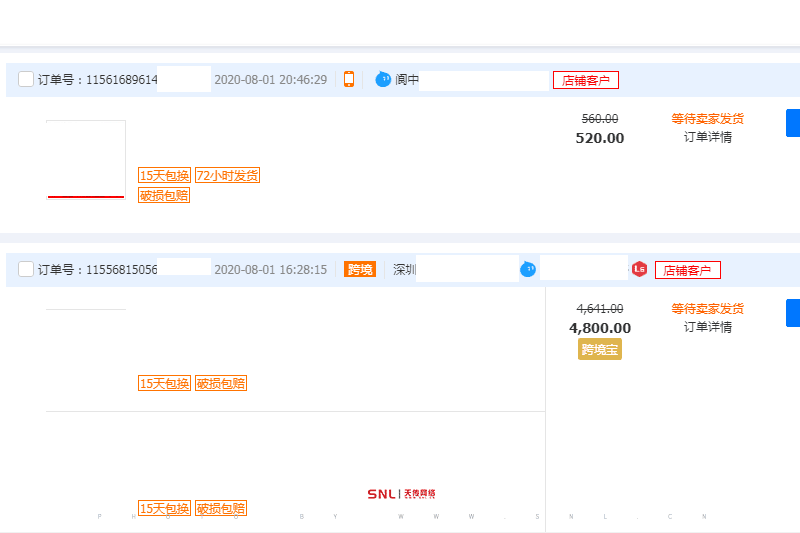The image size is (800, 533).
Task: Open chat via blue icon beside 阆中
Action: click(383, 80)
